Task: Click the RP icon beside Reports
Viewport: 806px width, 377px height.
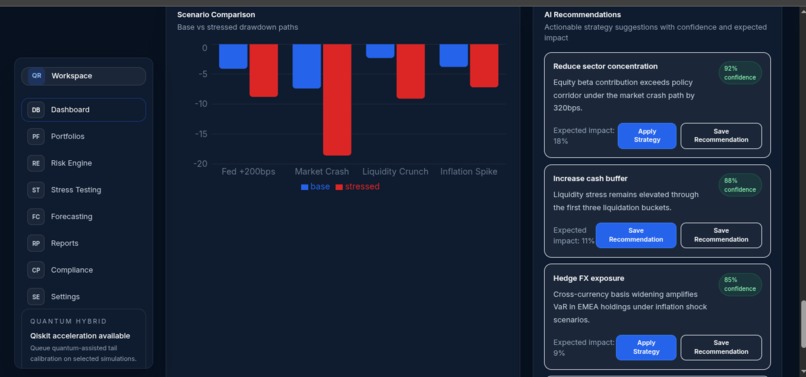Action: [36, 243]
